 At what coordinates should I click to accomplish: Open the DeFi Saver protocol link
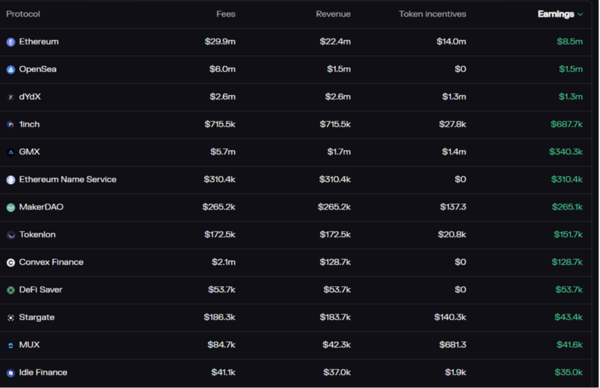click(x=41, y=290)
